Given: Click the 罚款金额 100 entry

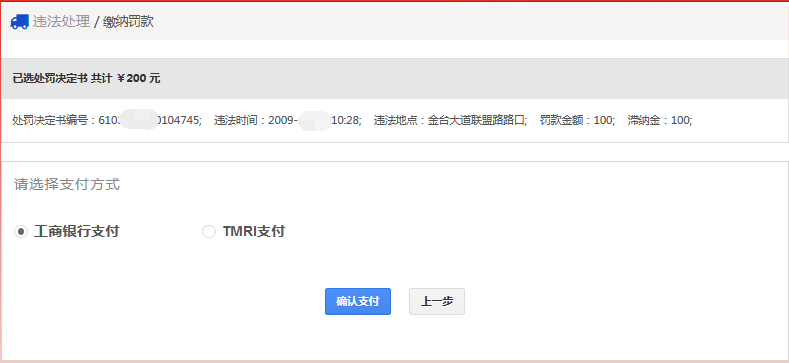Looking at the screenshot, I should pos(577,120).
